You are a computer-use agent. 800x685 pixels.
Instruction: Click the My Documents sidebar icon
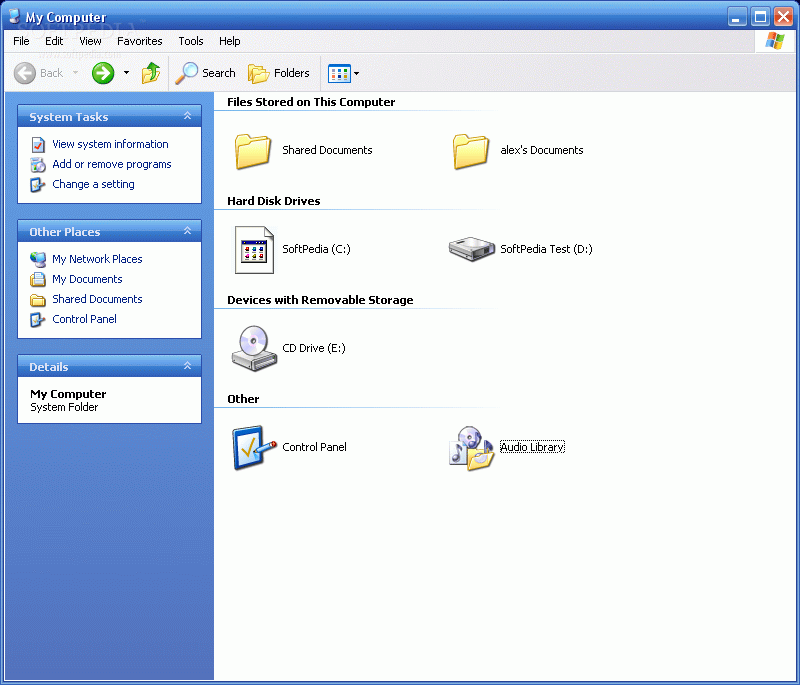coord(38,280)
